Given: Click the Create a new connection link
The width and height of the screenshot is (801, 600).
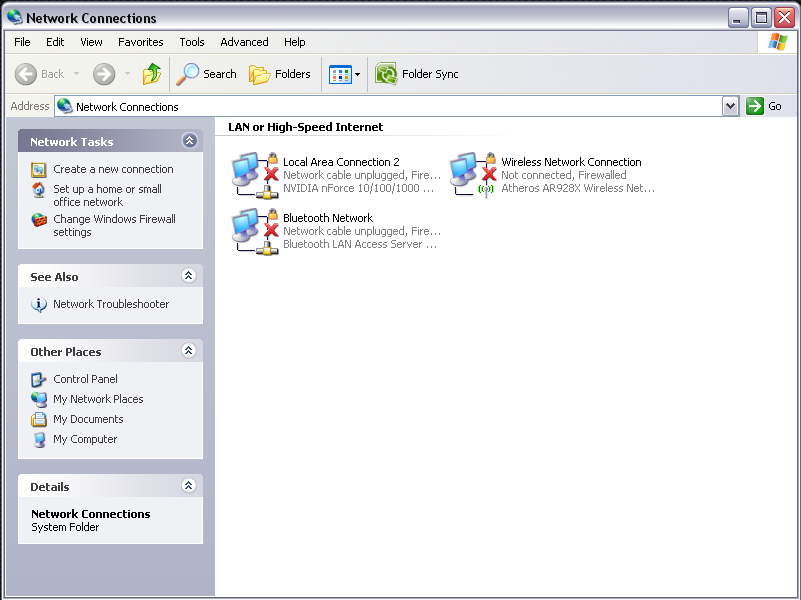Looking at the screenshot, I should pyautogui.click(x=113, y=169).
